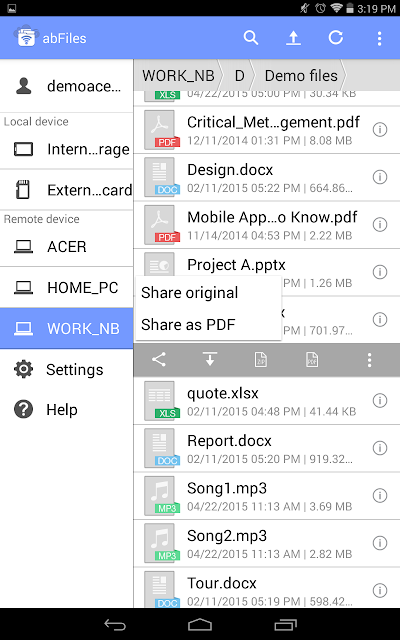Show info for quote.xlsx

click(380, 401)
